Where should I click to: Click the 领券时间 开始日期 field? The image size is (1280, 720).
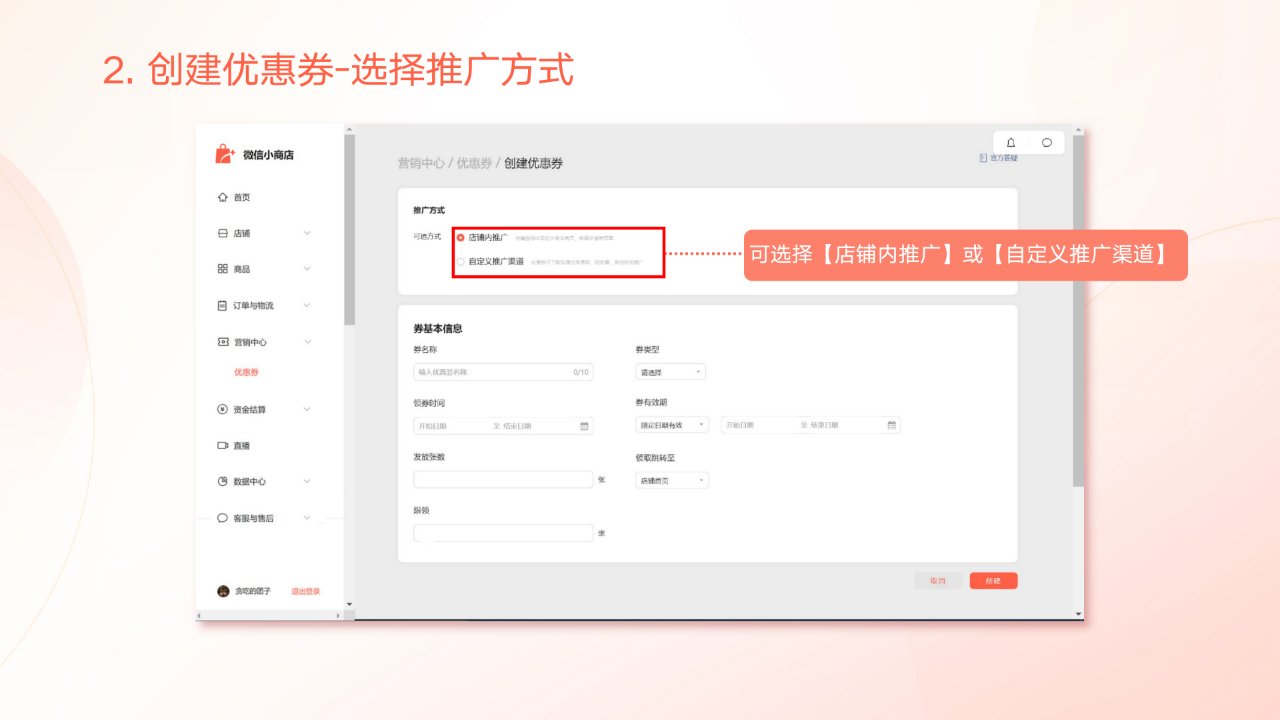(x=433, y=426)
